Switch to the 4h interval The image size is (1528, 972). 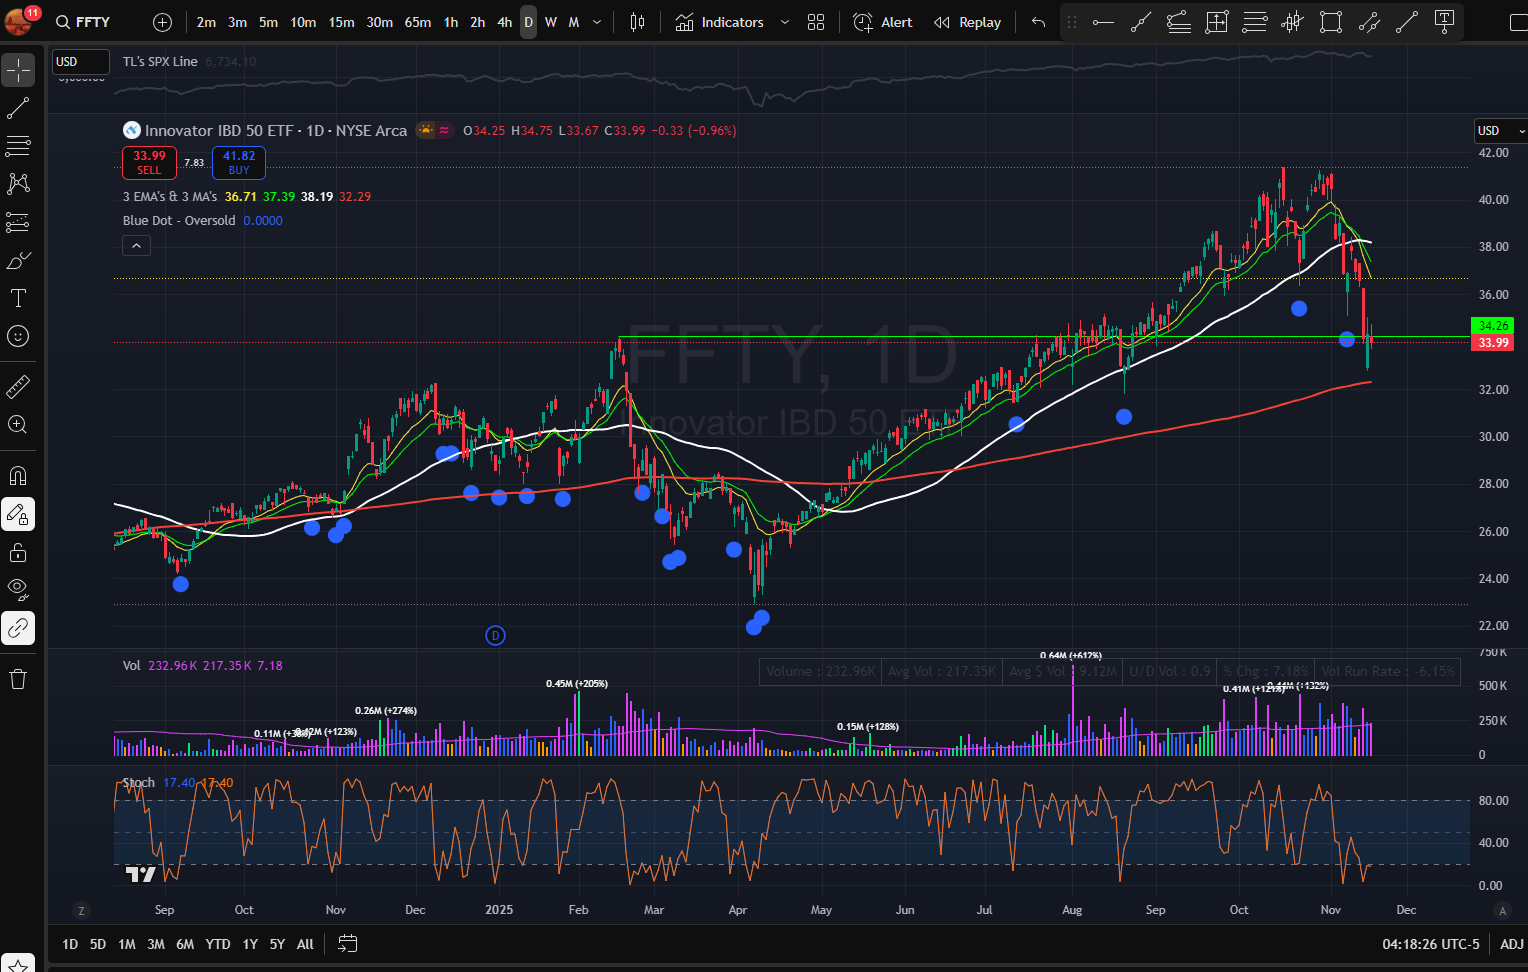click(x=505, y=22)
